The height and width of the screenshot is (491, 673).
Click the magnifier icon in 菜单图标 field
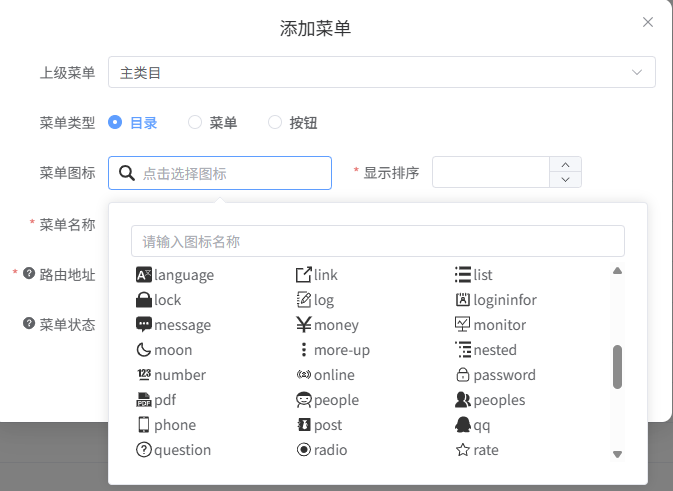click(127, 173)
